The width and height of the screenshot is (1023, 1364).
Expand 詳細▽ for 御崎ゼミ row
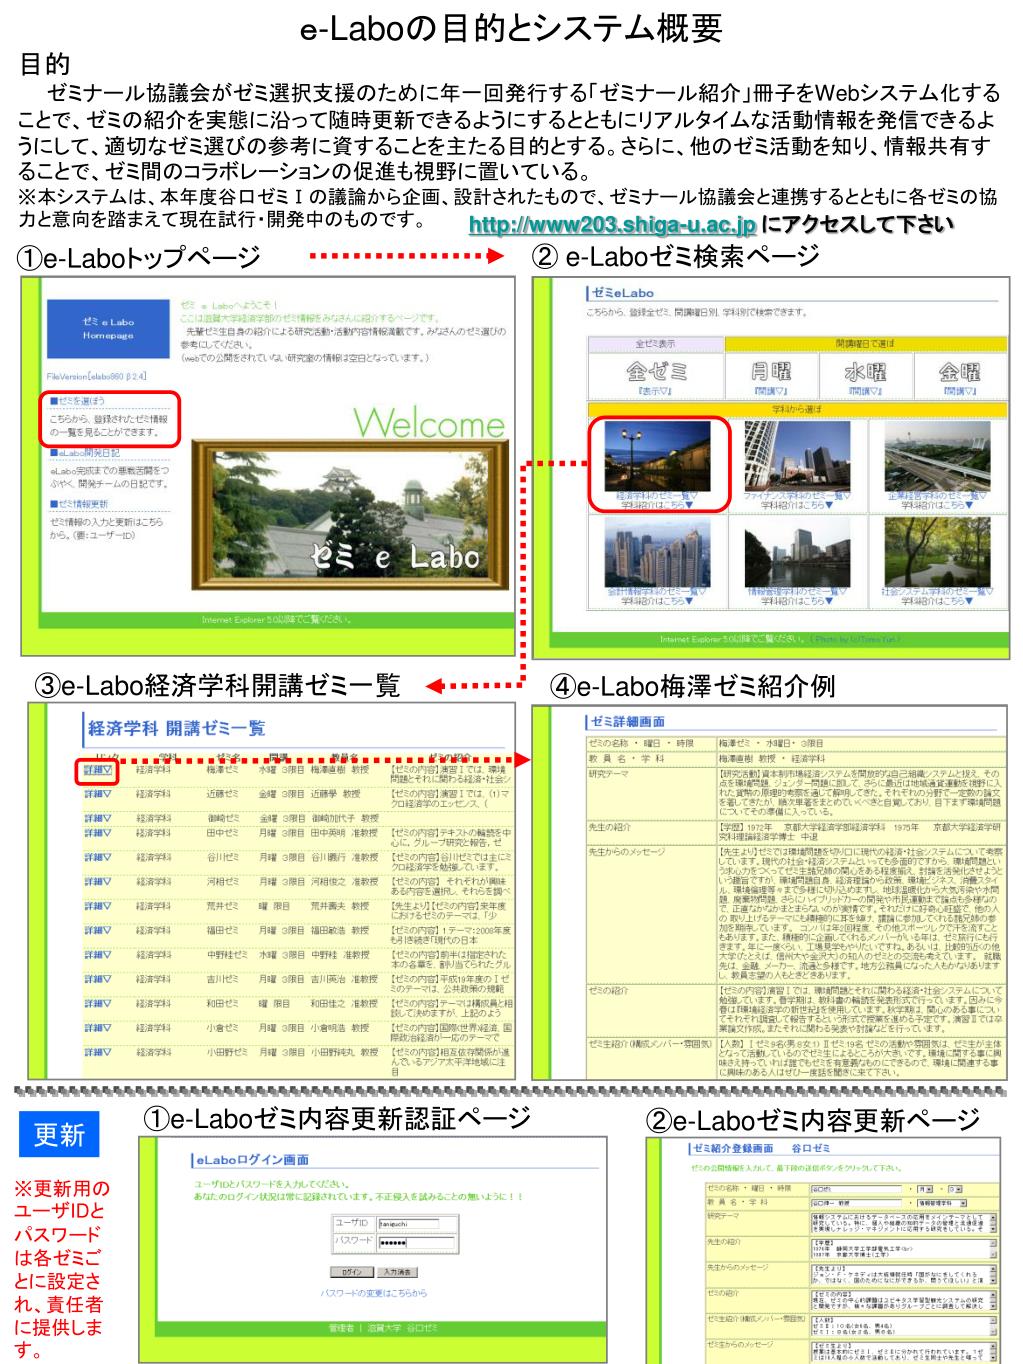click(x=97, y=818)
